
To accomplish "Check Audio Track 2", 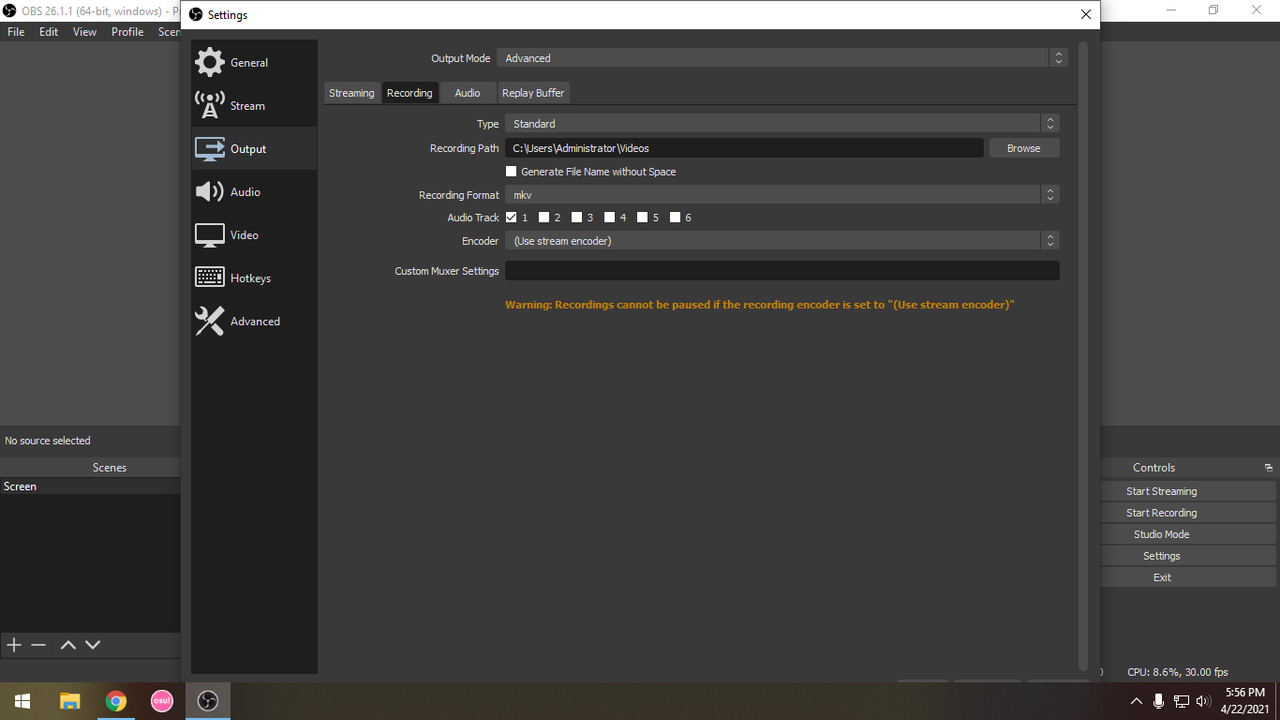I will pyautogui.click(x=544, y=217).
